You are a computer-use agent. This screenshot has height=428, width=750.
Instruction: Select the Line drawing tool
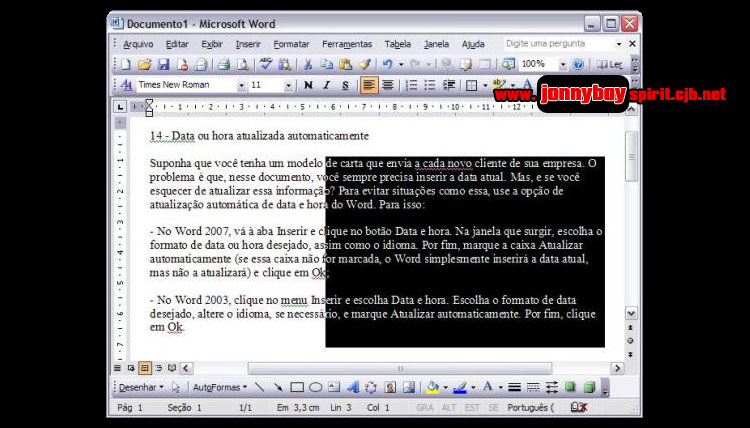pos(260,387)
